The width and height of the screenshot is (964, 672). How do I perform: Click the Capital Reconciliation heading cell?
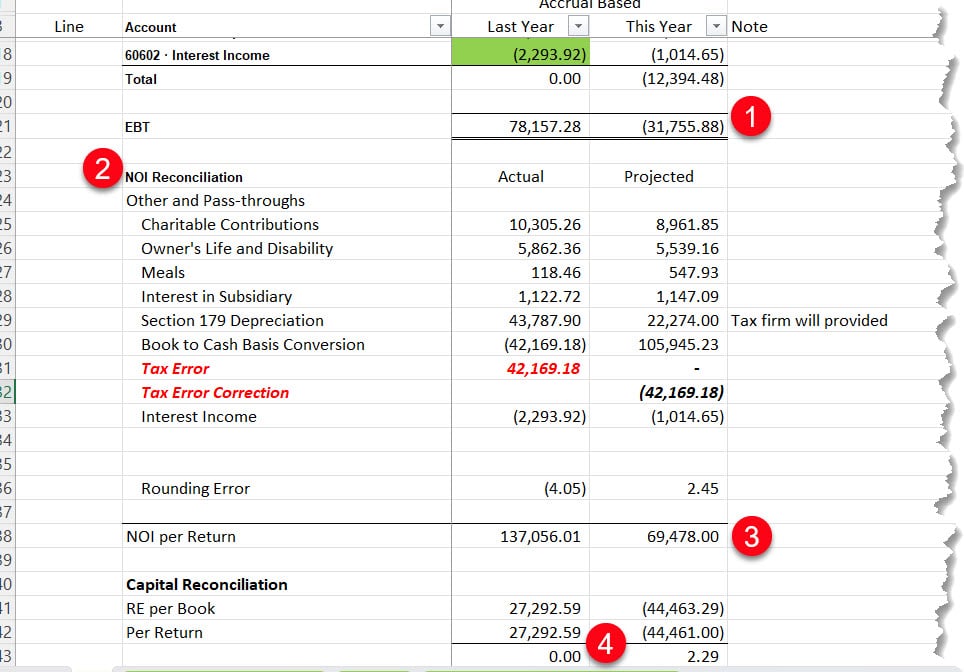(286, 584)
